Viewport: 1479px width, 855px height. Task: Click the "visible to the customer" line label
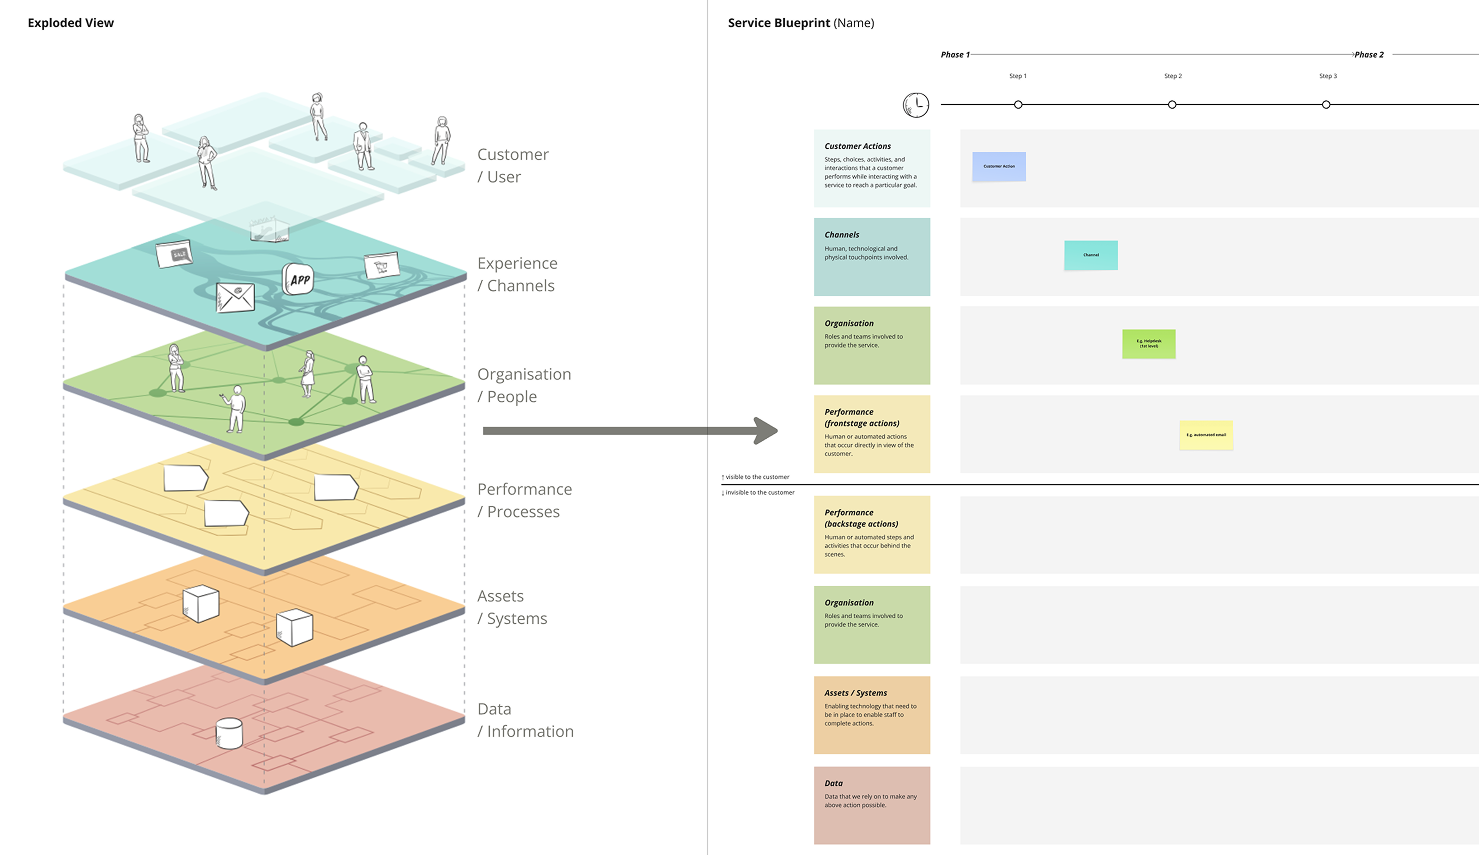tap(756, 477)
